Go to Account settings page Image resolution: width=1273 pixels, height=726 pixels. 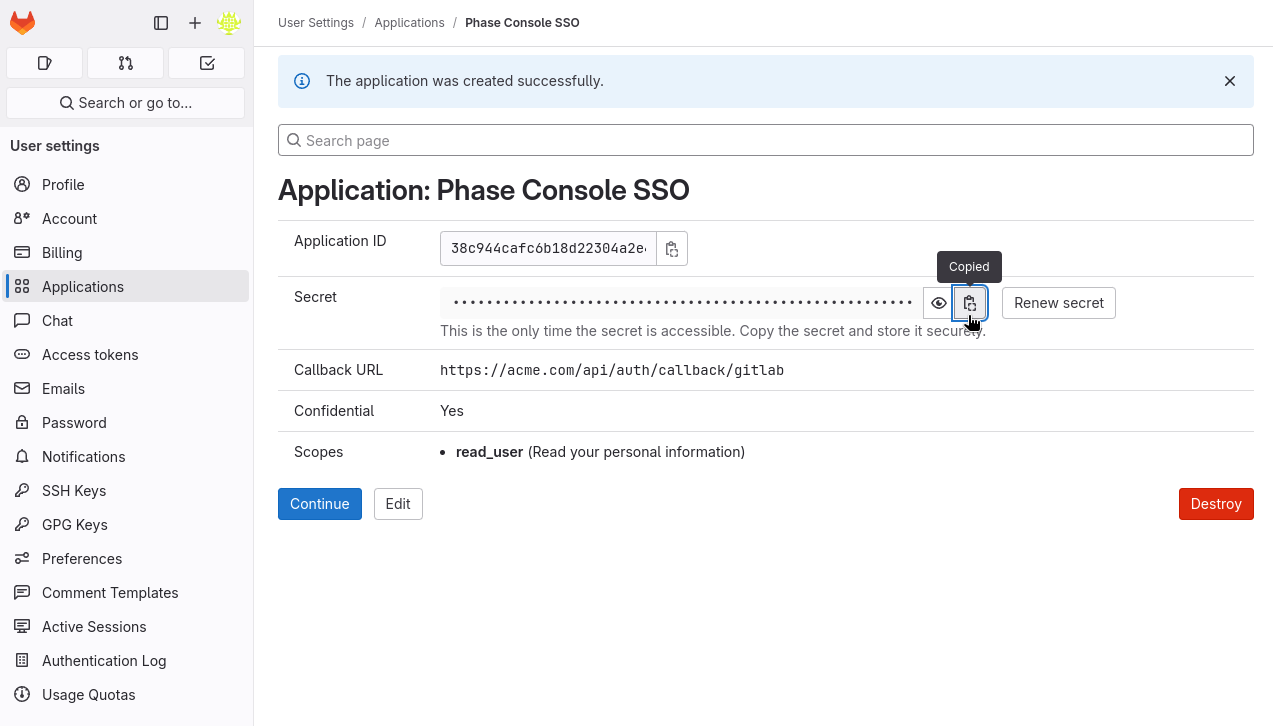coord(126,219)
